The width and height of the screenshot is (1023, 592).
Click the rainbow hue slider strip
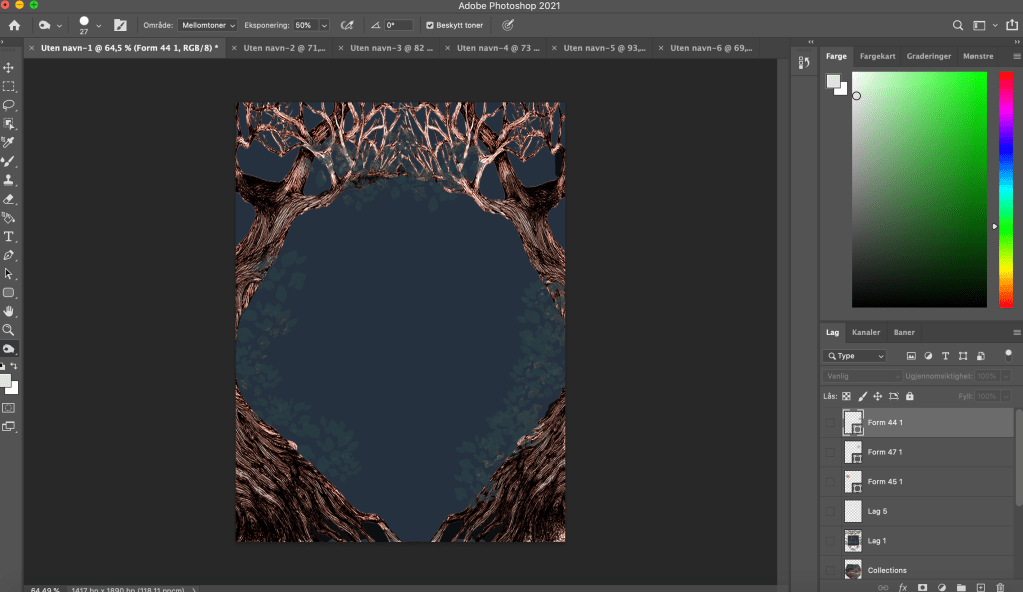click(1006, 189)
